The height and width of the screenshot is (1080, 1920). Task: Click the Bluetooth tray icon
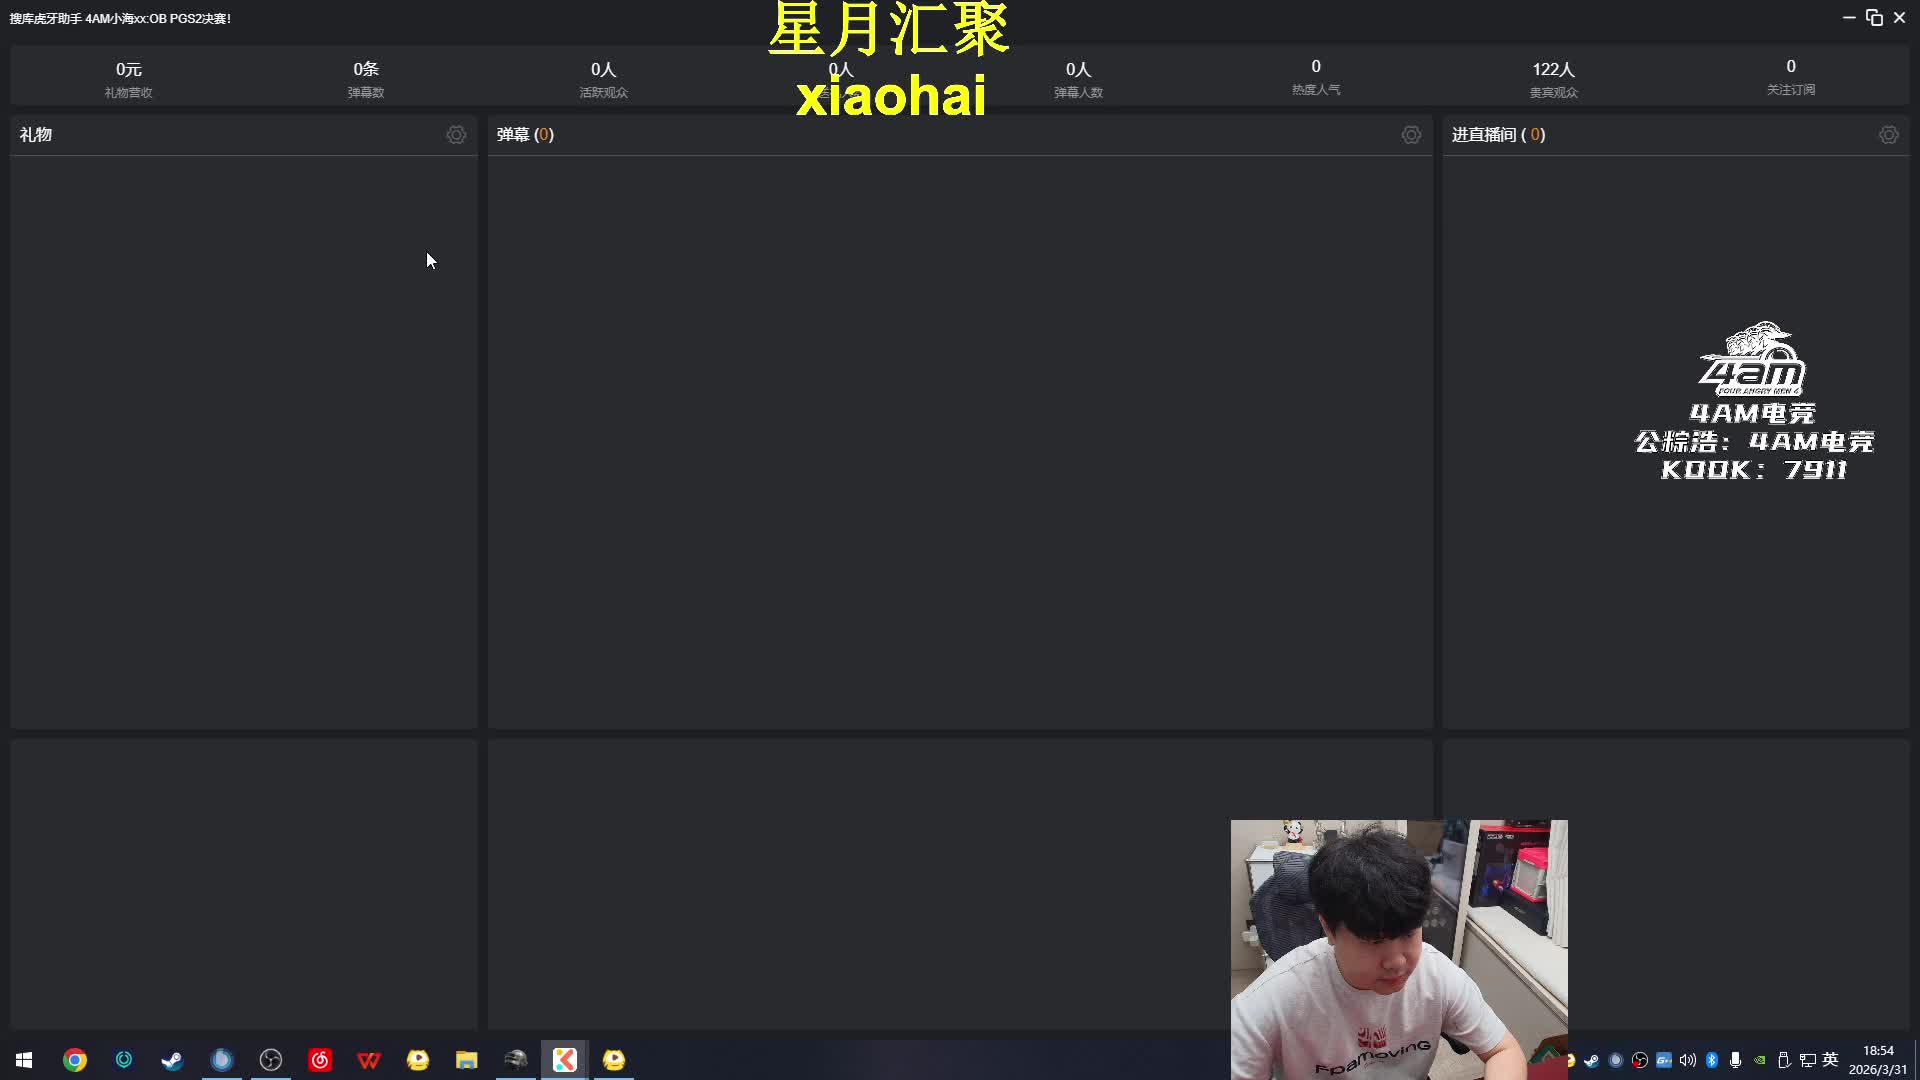(x=1712, y=1060)
